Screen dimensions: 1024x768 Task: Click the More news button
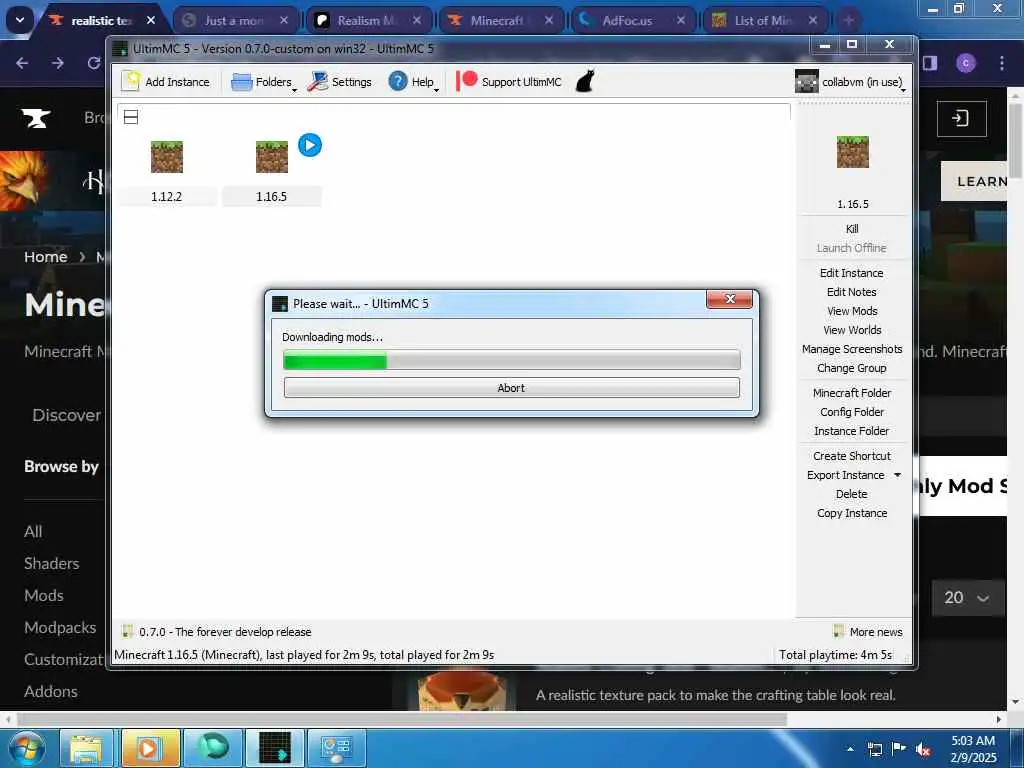pos(868,632)
